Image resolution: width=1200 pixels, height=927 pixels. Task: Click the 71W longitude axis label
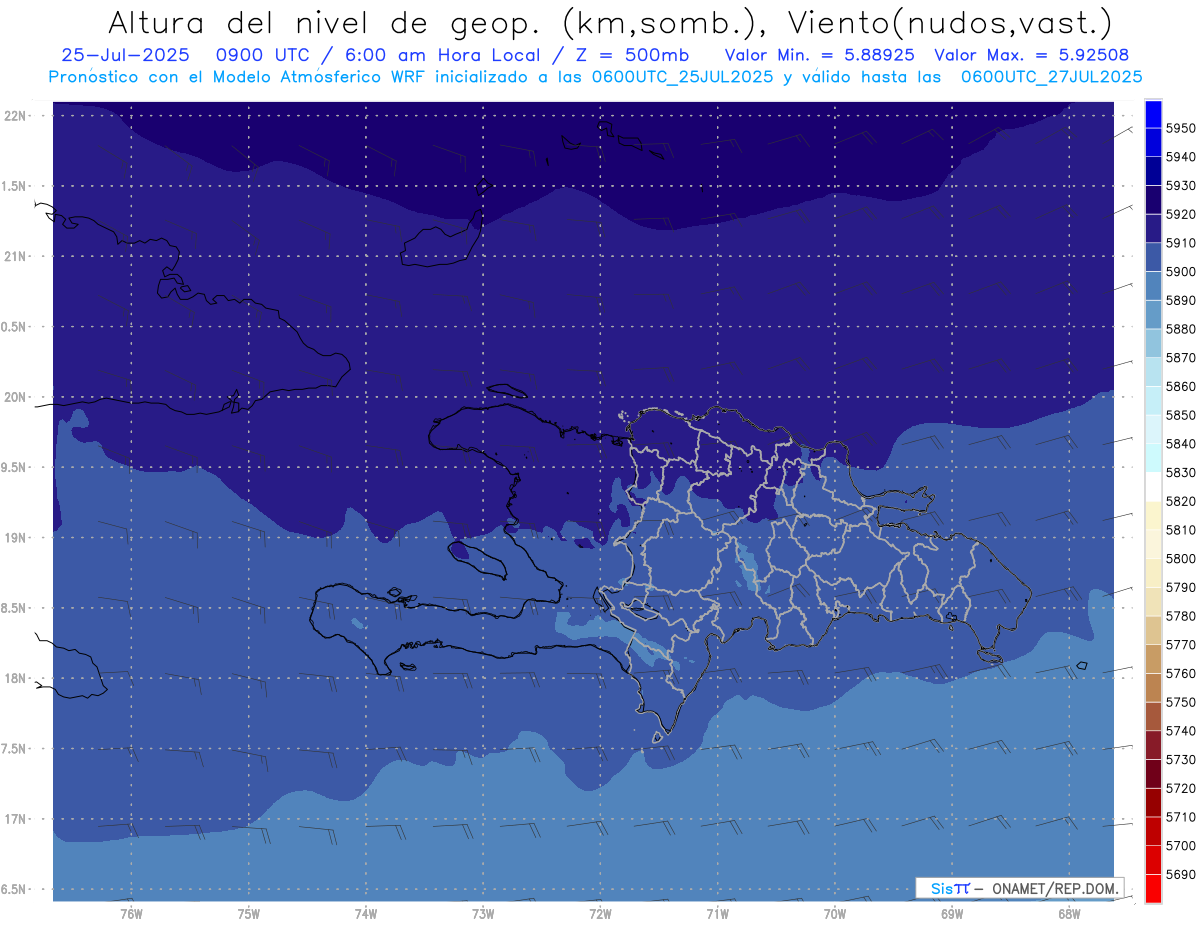coord(717,913)
